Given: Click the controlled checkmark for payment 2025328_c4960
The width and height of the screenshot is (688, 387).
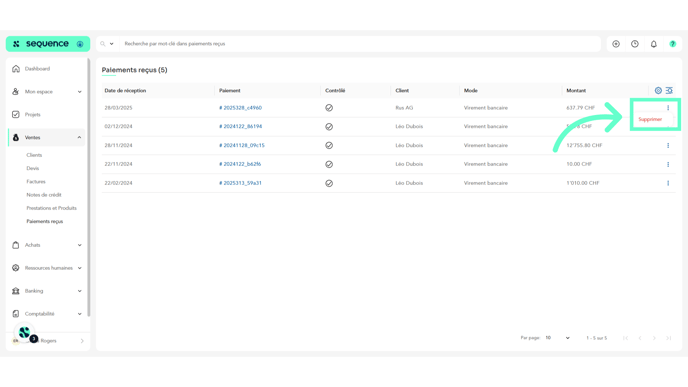Looking at the screenshot, I should 329,108.
